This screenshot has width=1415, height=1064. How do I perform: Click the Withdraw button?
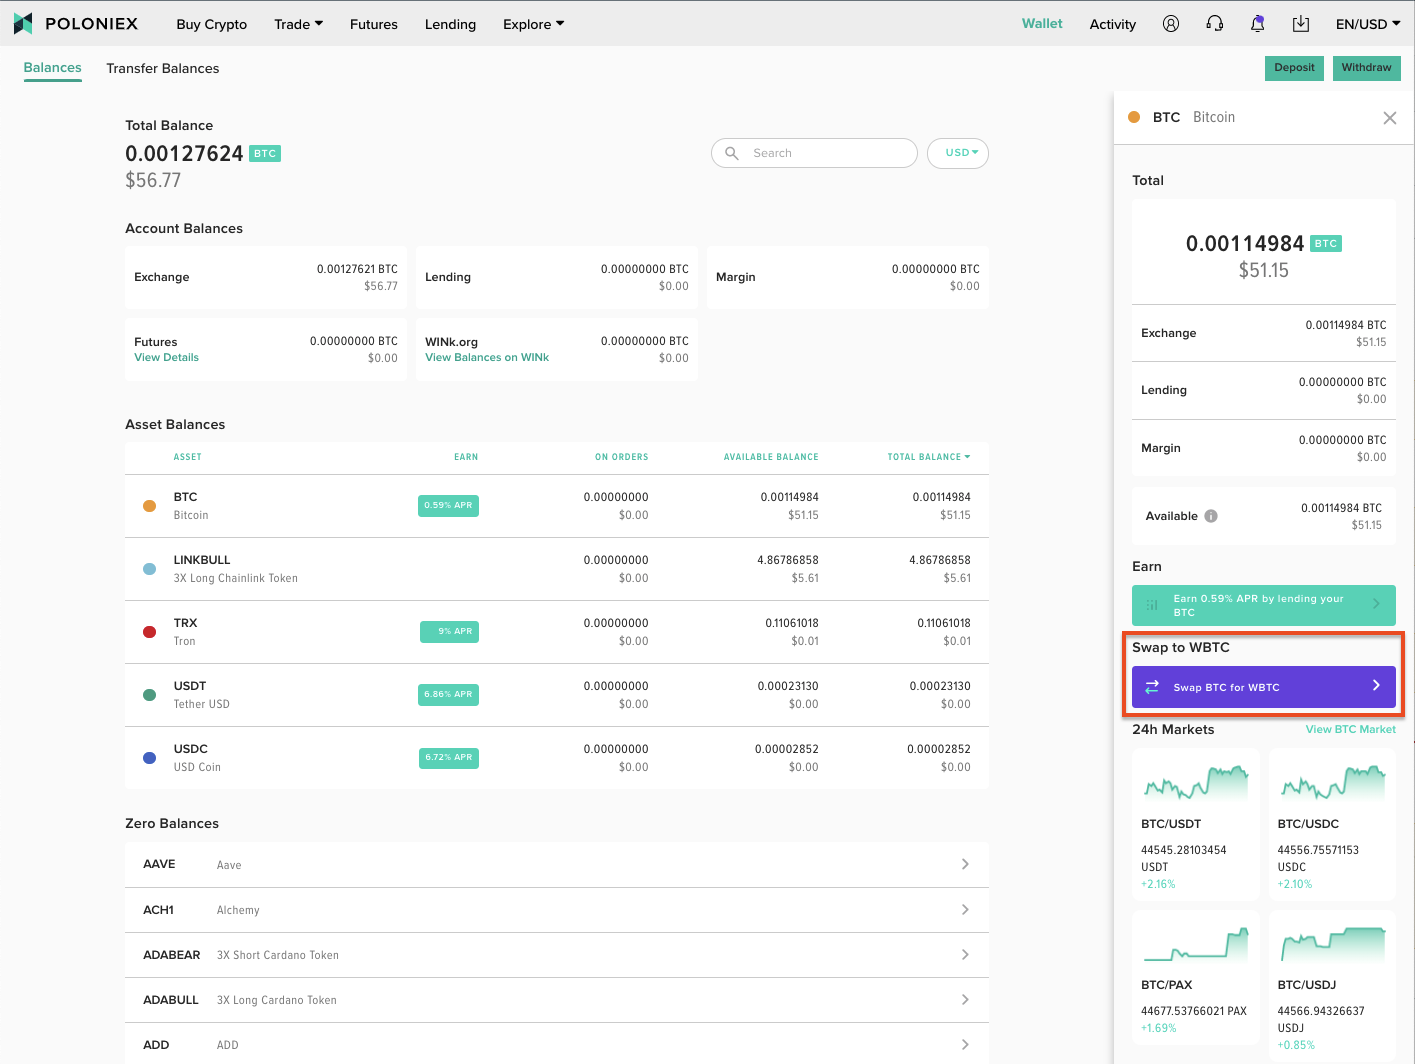1366,68
